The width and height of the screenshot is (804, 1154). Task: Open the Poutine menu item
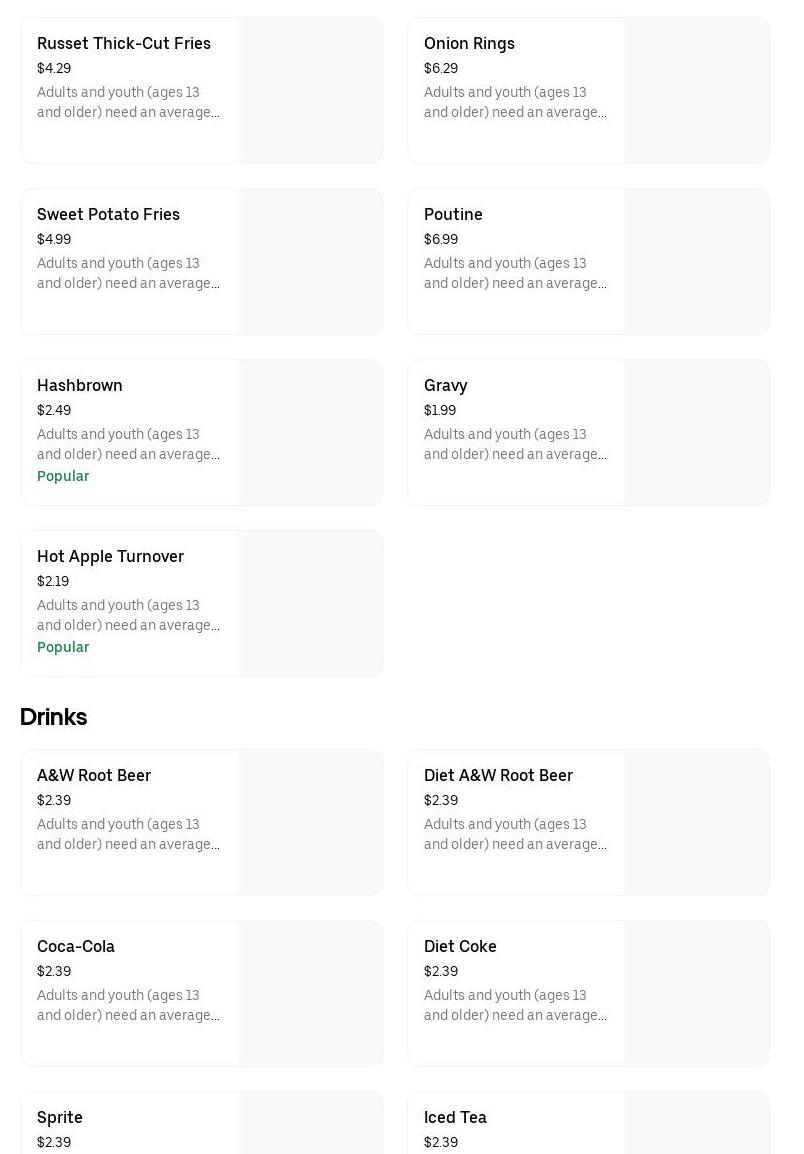[453, 215]
